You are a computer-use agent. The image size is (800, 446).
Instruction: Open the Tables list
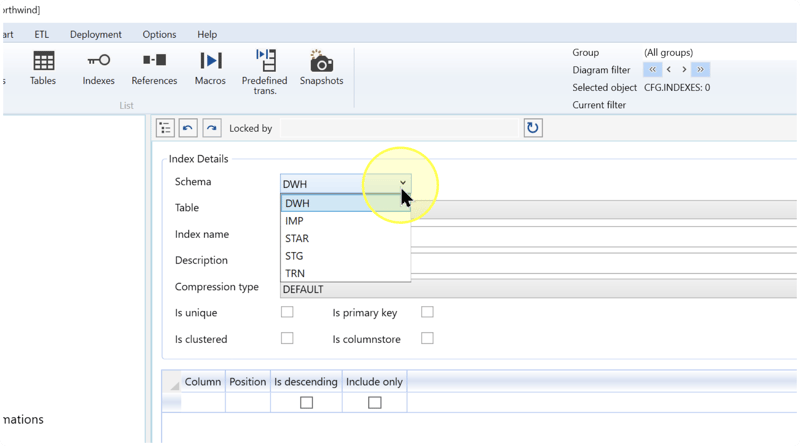[x=43, y=68]
